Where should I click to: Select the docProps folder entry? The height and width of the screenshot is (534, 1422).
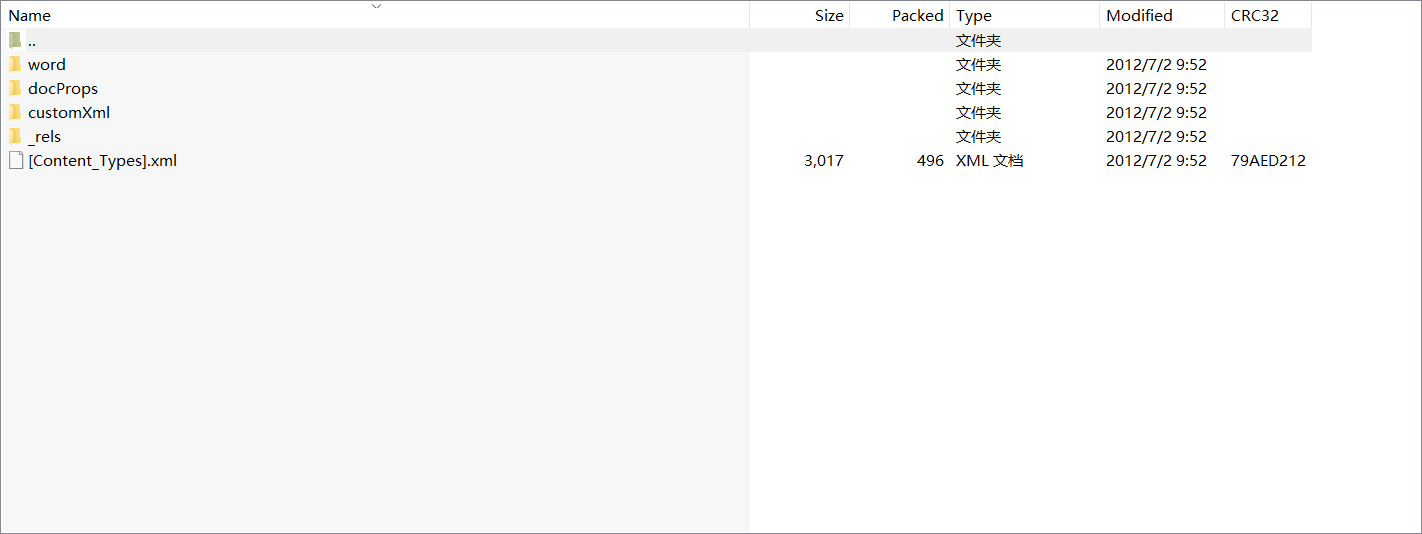pyautogui.click(x=63, y=88)
